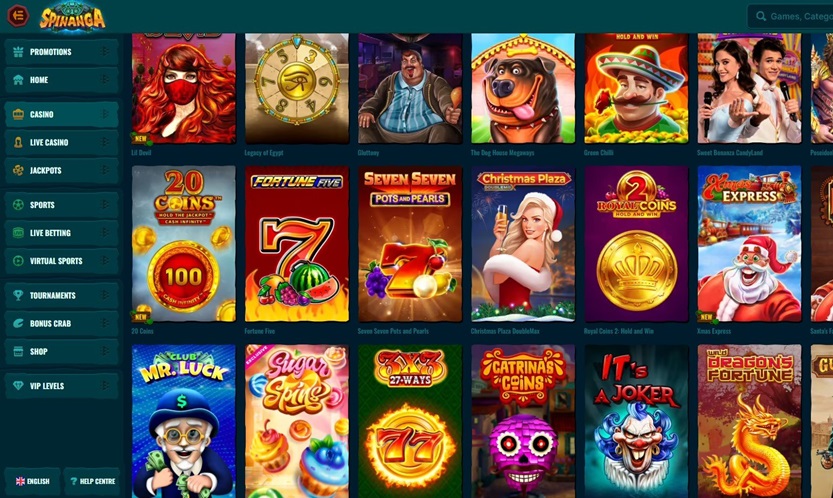Image resolution: width=833 pixels, height=498 pixels.
Task: Click the Tournaments trophy icon
Action: (18, 295)
